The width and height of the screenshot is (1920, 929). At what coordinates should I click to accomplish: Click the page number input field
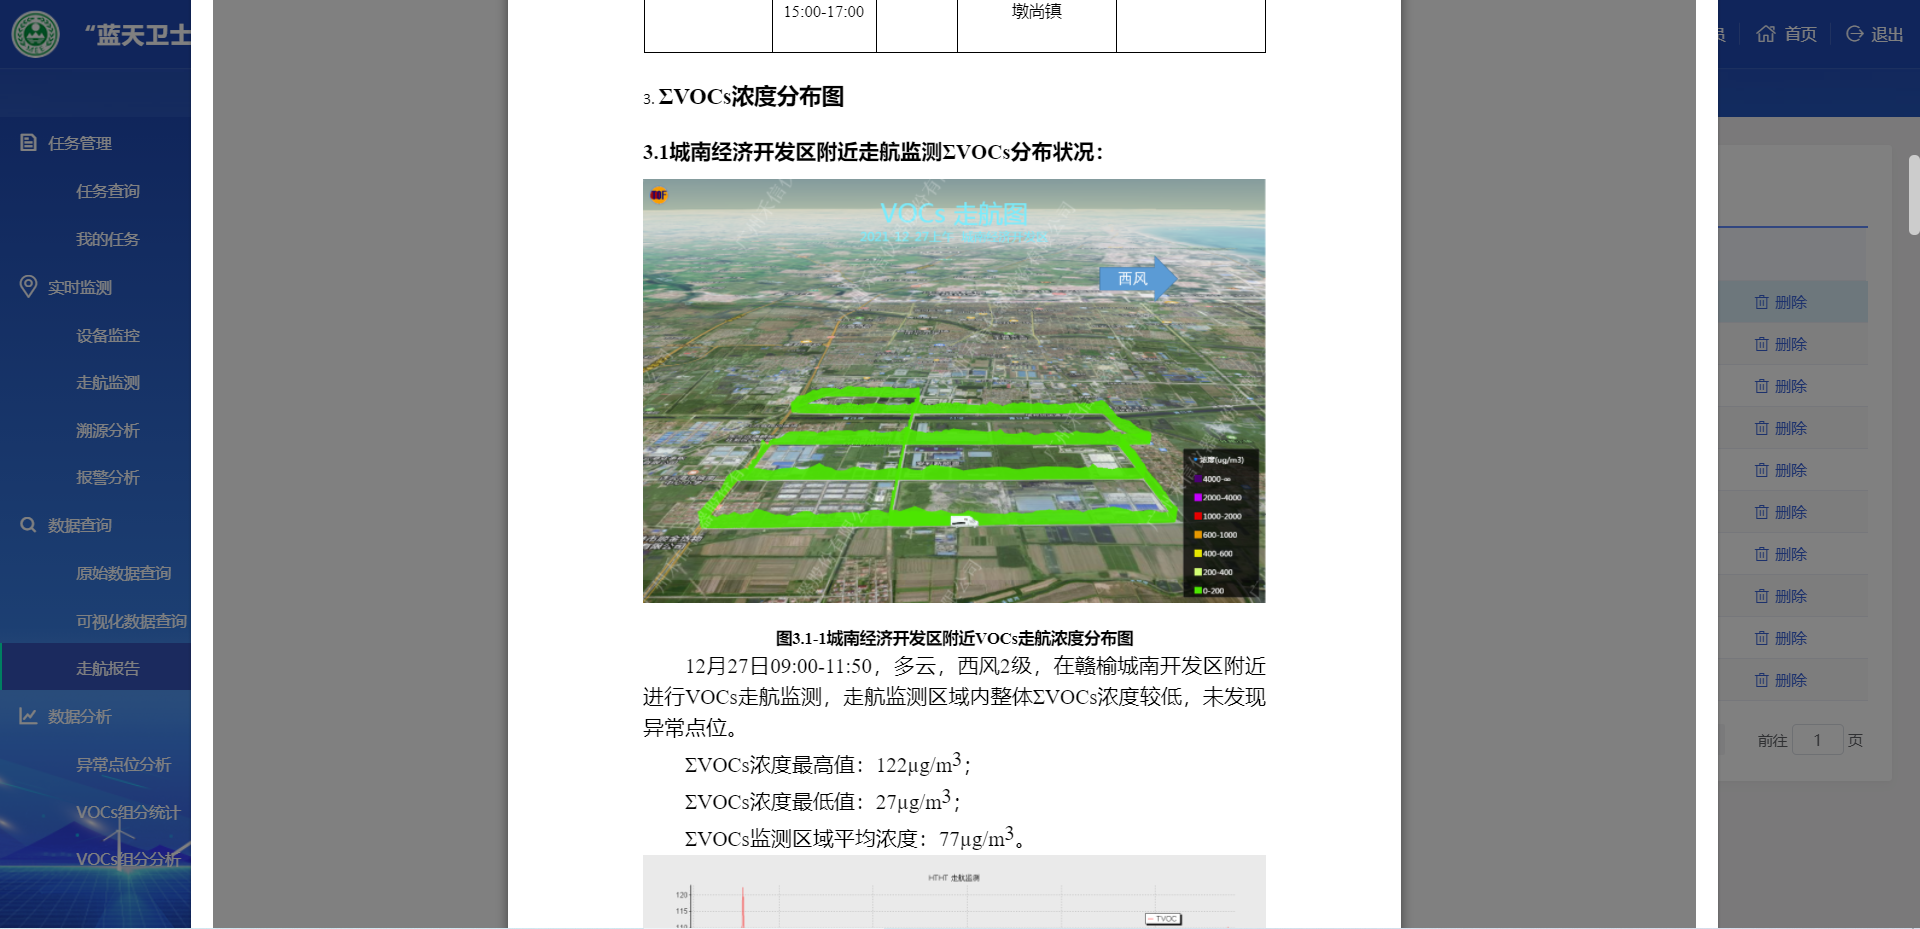(1817, 740)
